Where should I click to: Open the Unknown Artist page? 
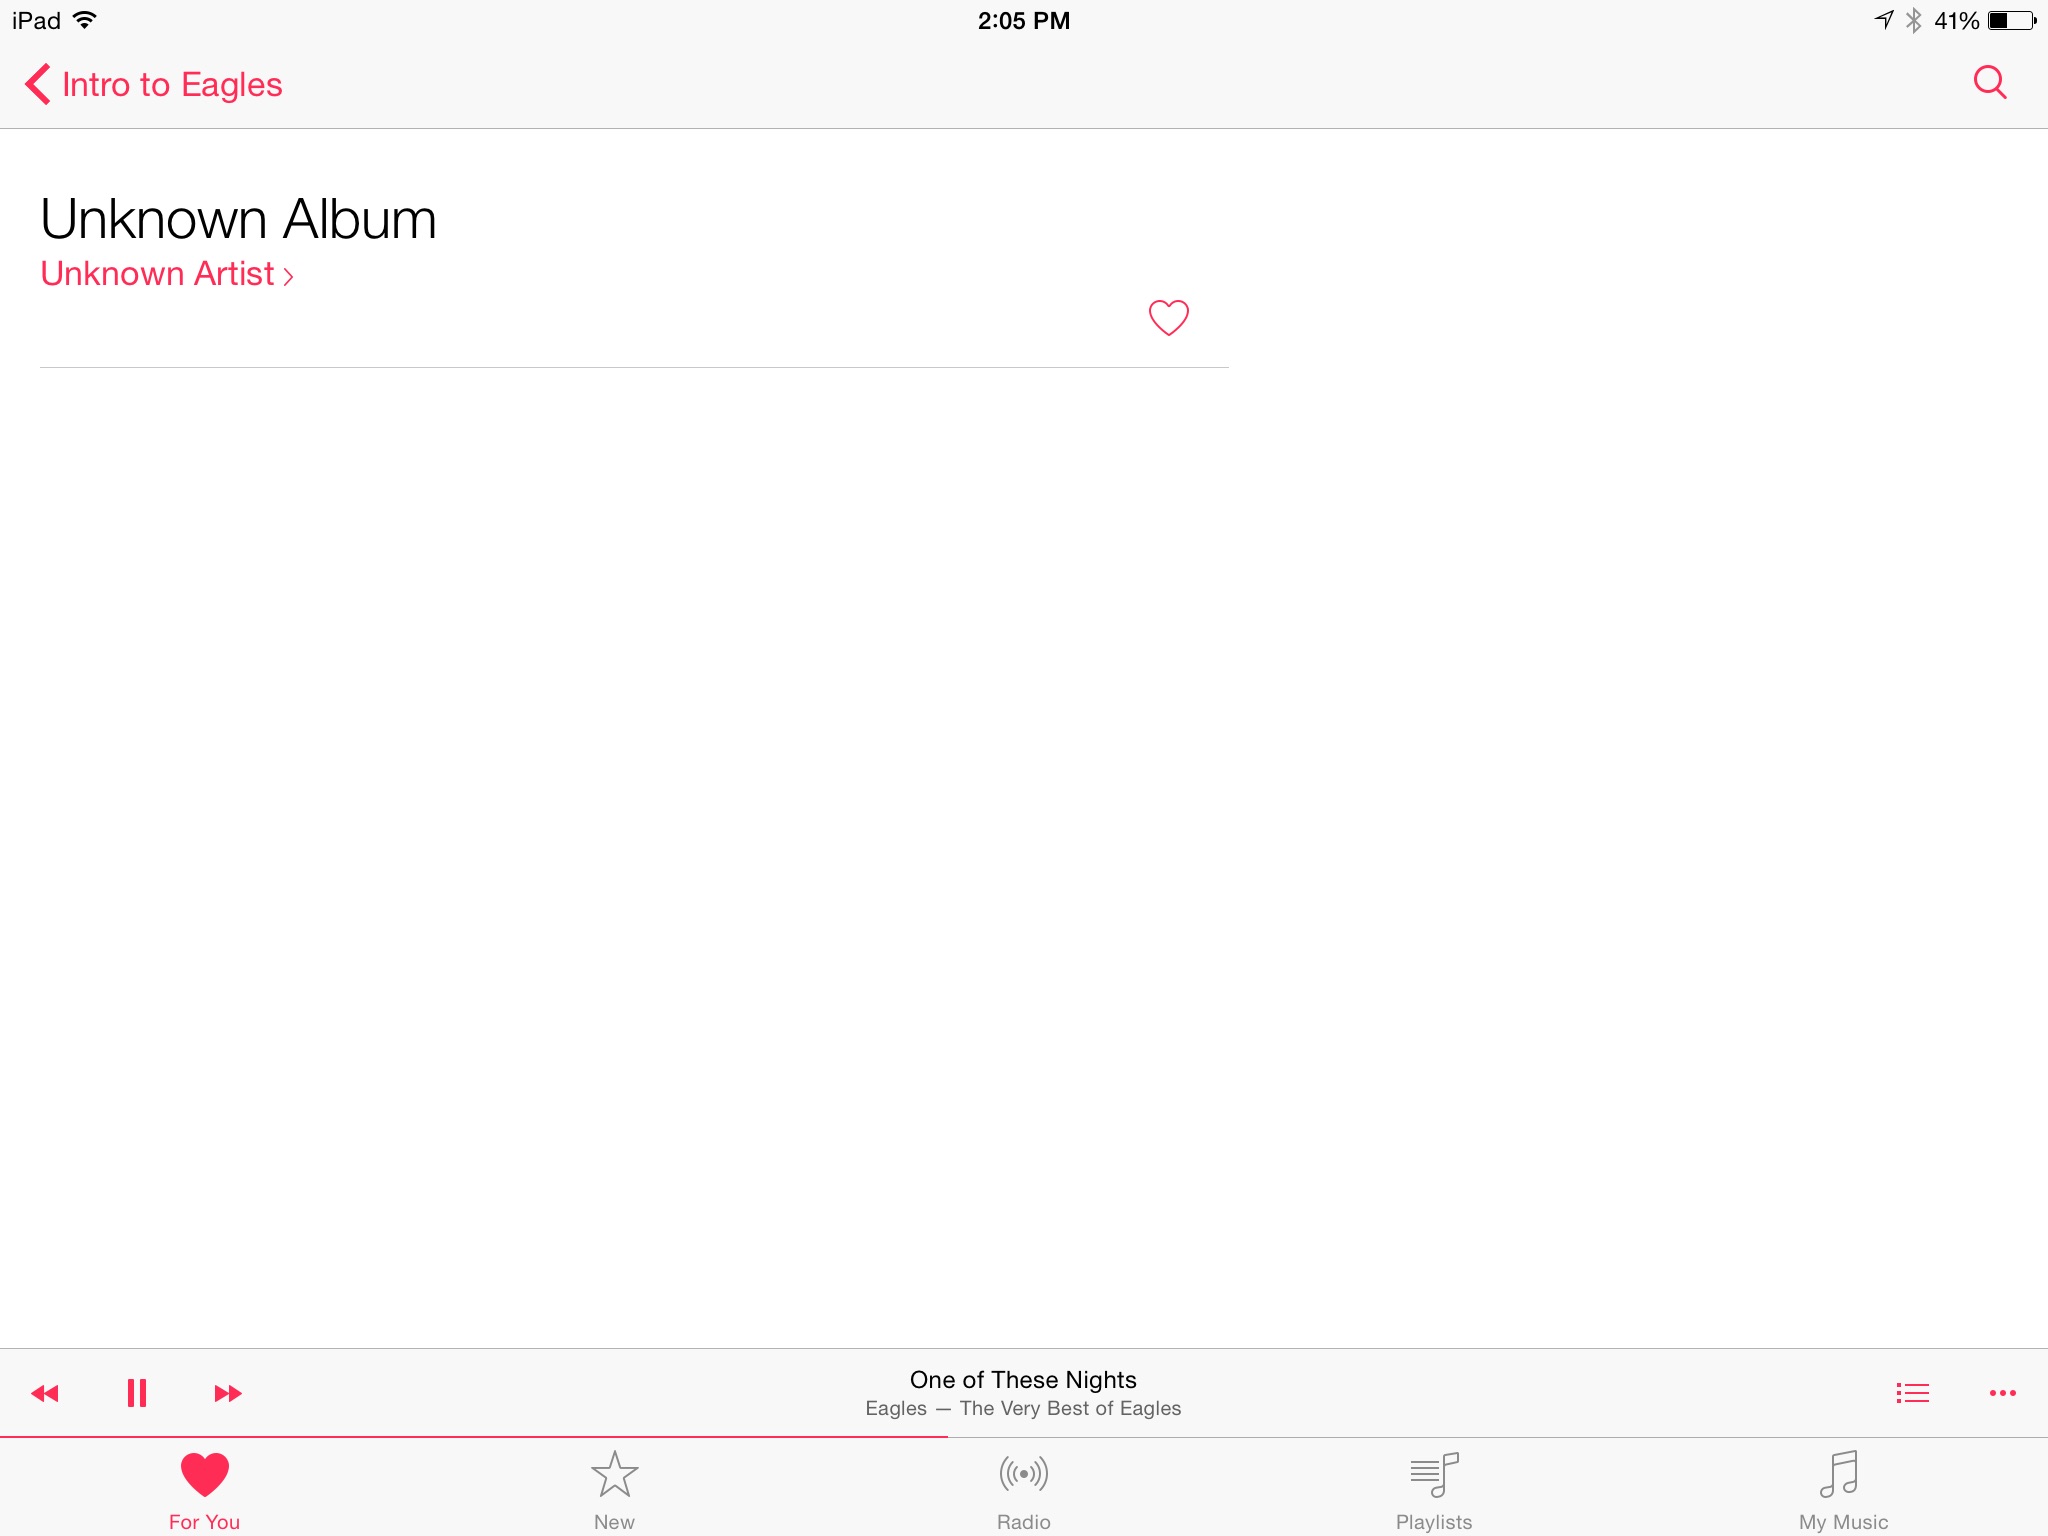[x=167, y=274]
